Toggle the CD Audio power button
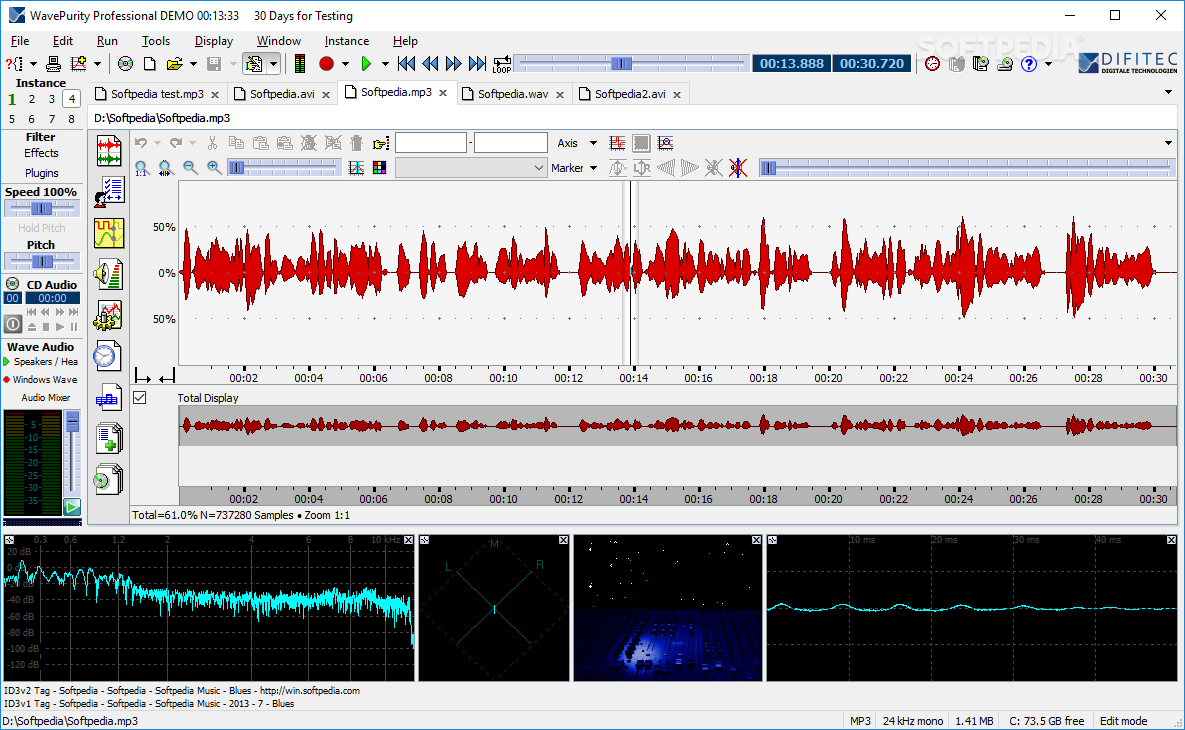 coord(13,324)
